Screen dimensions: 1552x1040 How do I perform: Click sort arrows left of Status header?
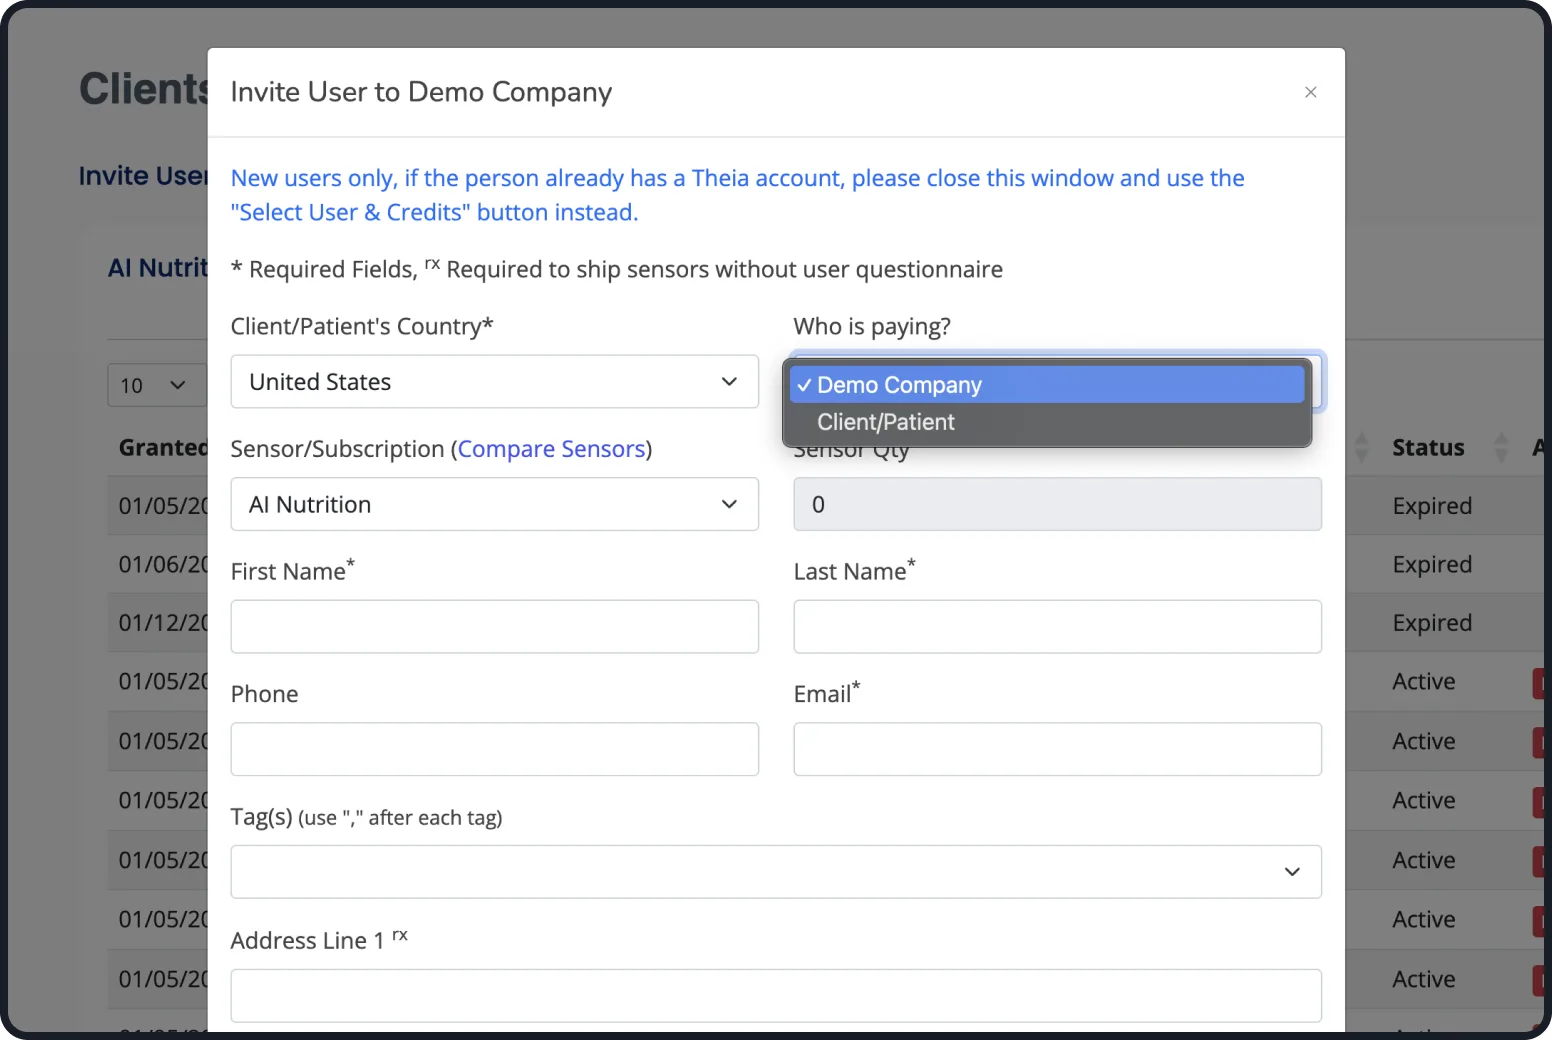pos(1361,447)
